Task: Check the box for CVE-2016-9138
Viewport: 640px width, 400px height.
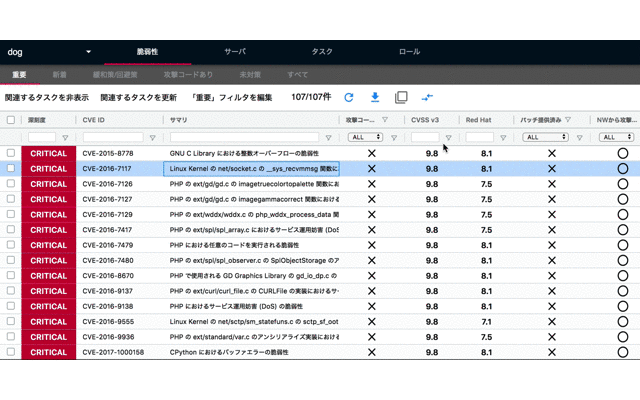Action: tap(11, 306)
